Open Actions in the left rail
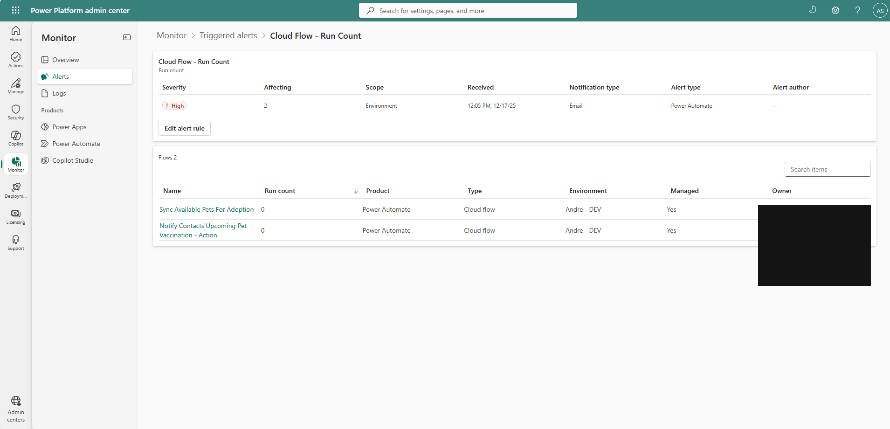The image size is (890, 429). coord(16,60)
